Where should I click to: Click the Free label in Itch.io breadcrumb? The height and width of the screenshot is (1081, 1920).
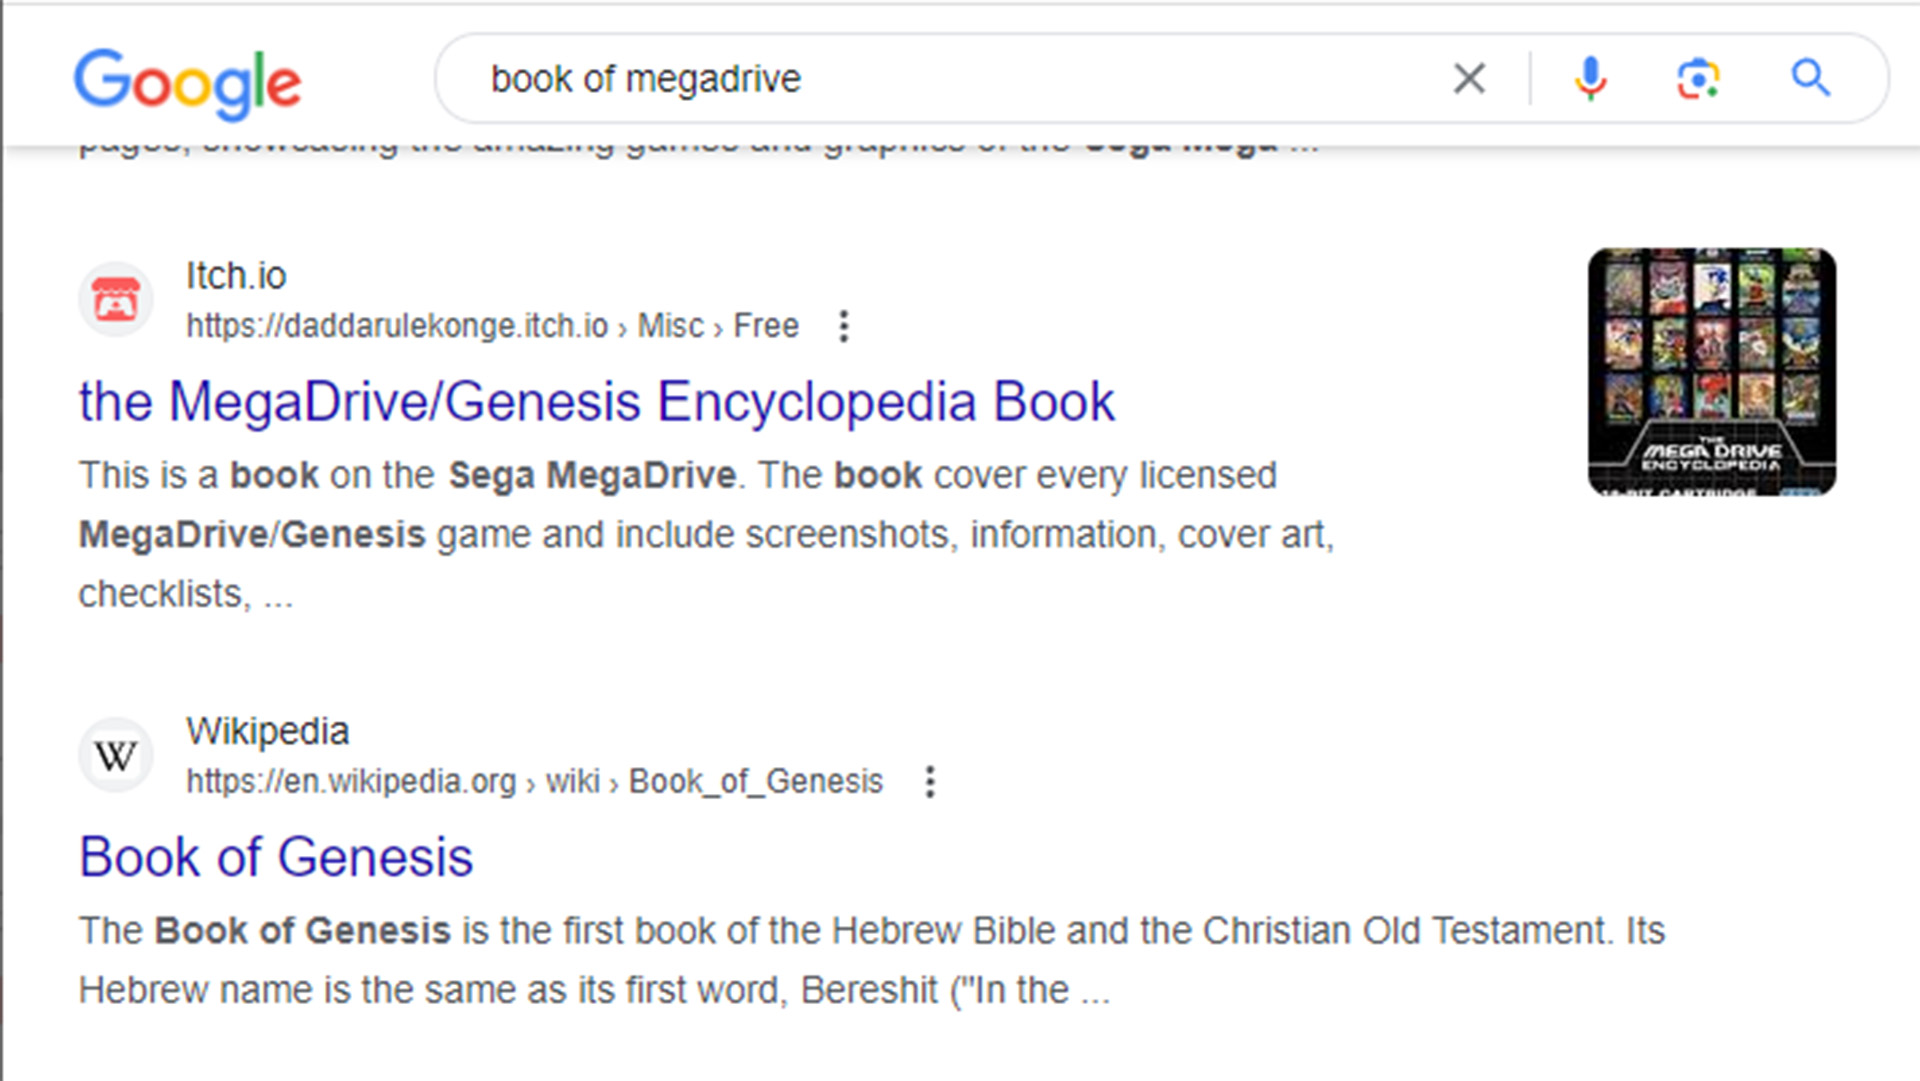point(765,326)
